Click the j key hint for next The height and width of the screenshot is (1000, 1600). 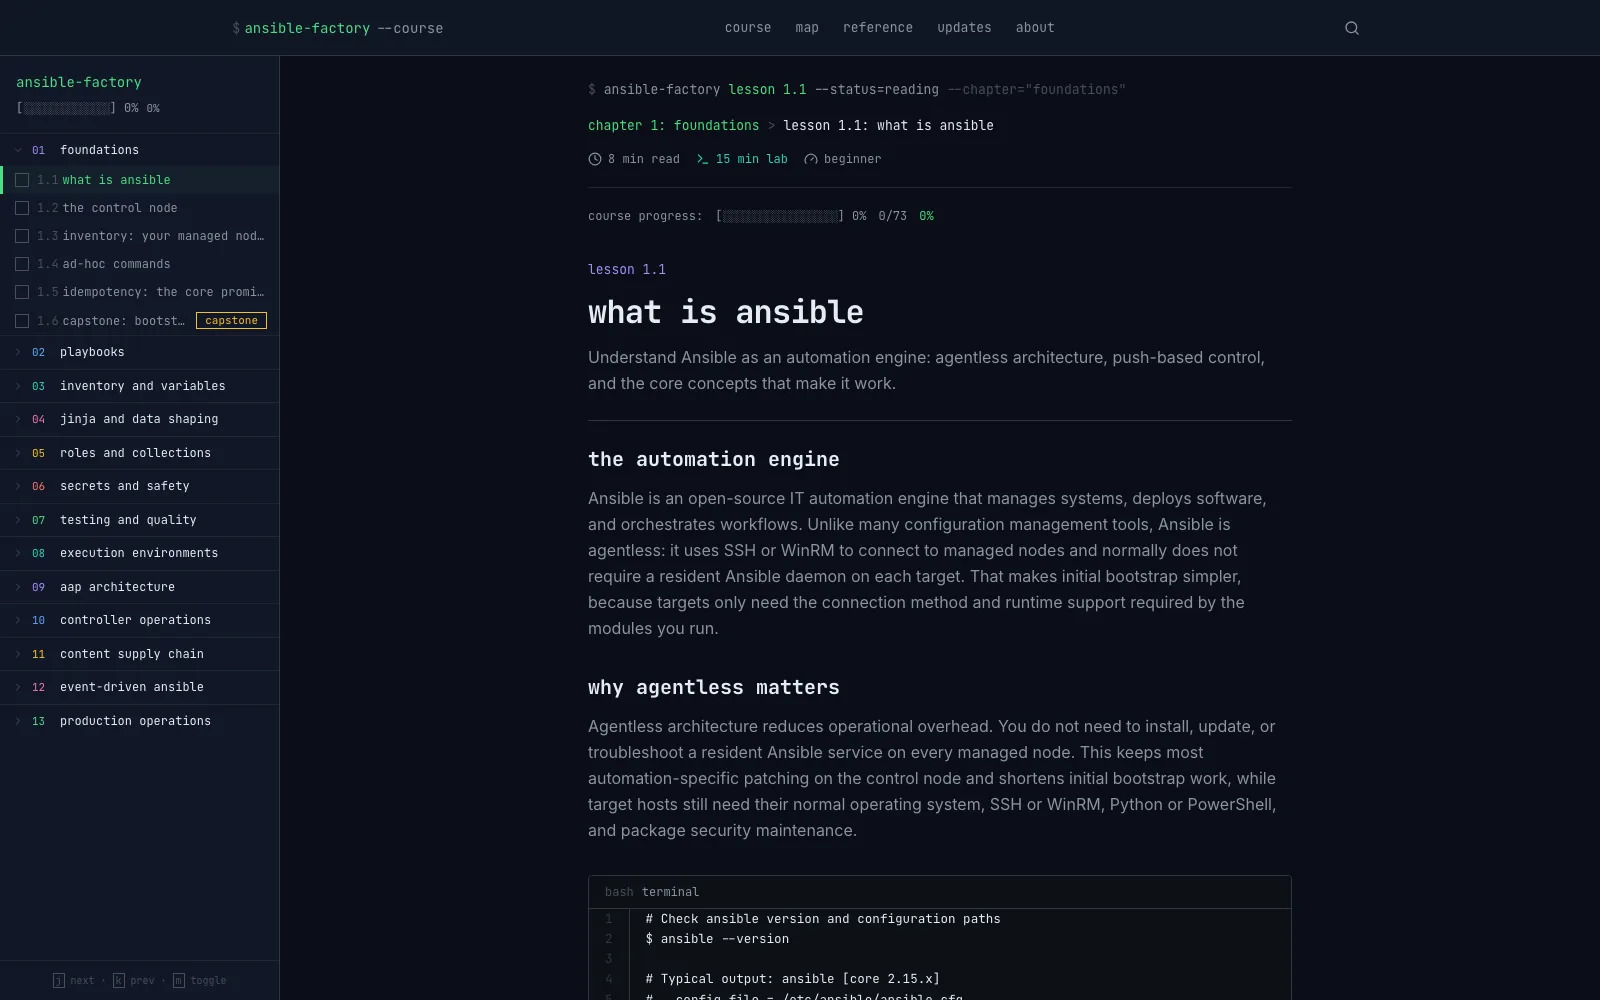(x=59, y=981)
